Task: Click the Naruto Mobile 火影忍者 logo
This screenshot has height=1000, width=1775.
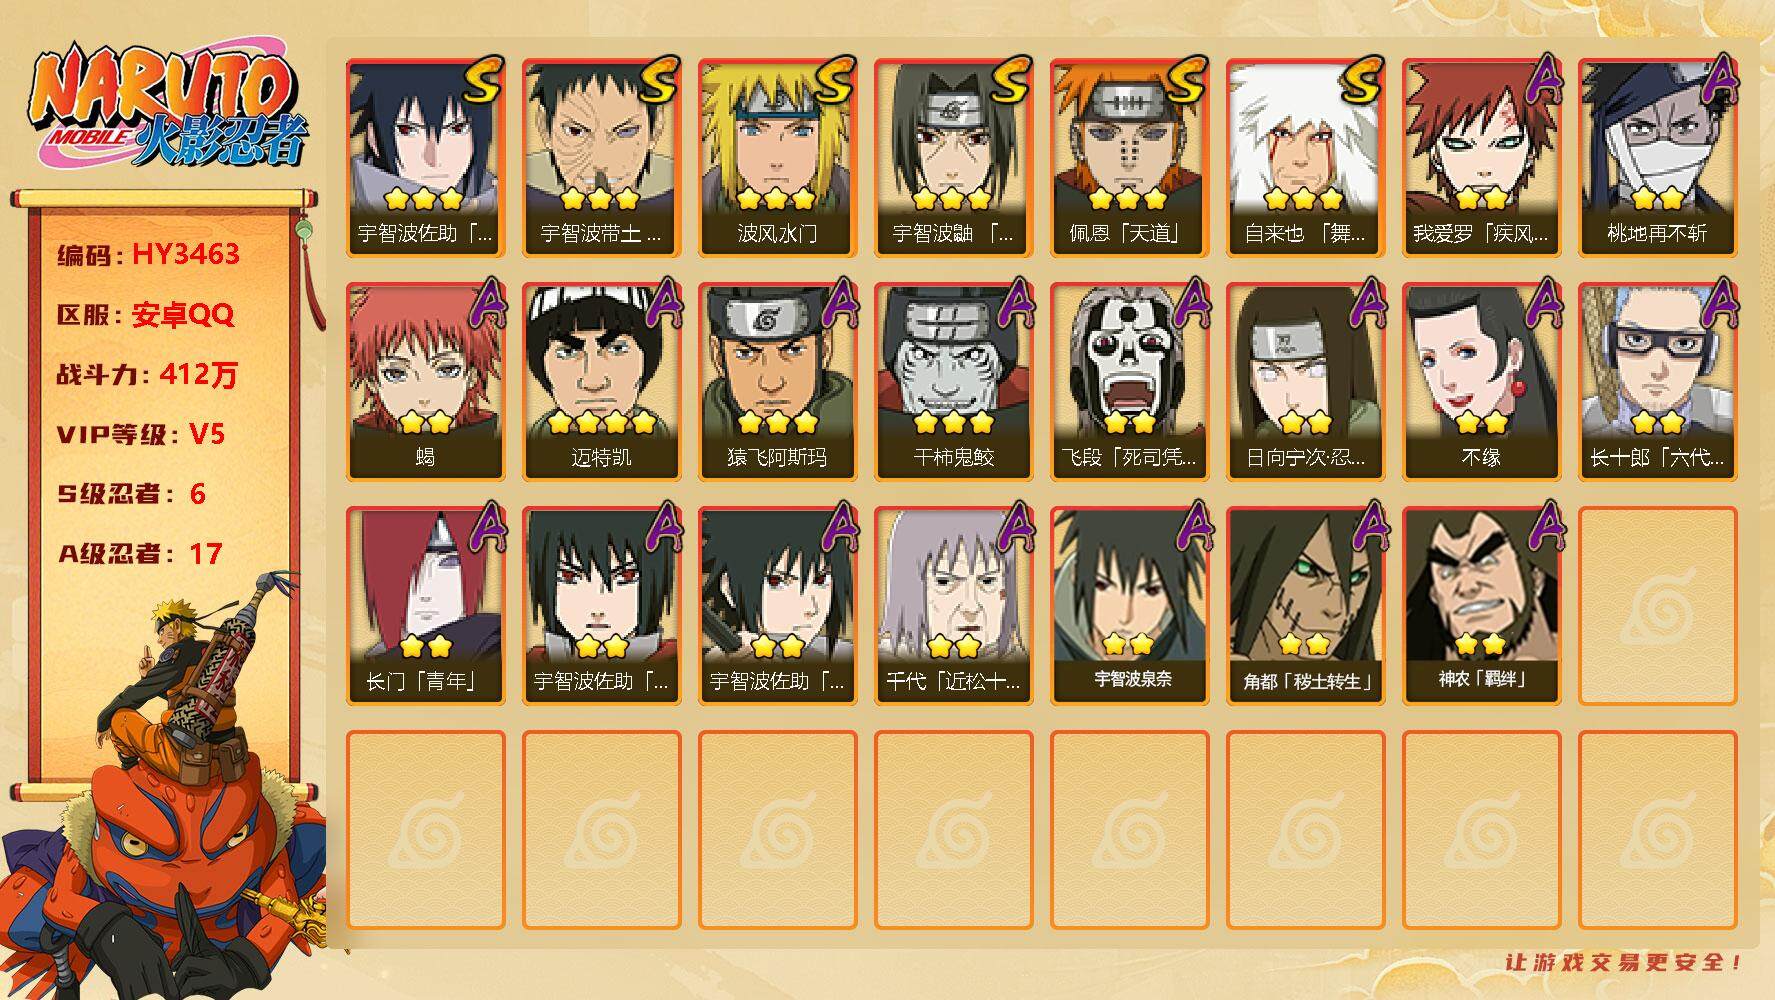Action: 167,108
